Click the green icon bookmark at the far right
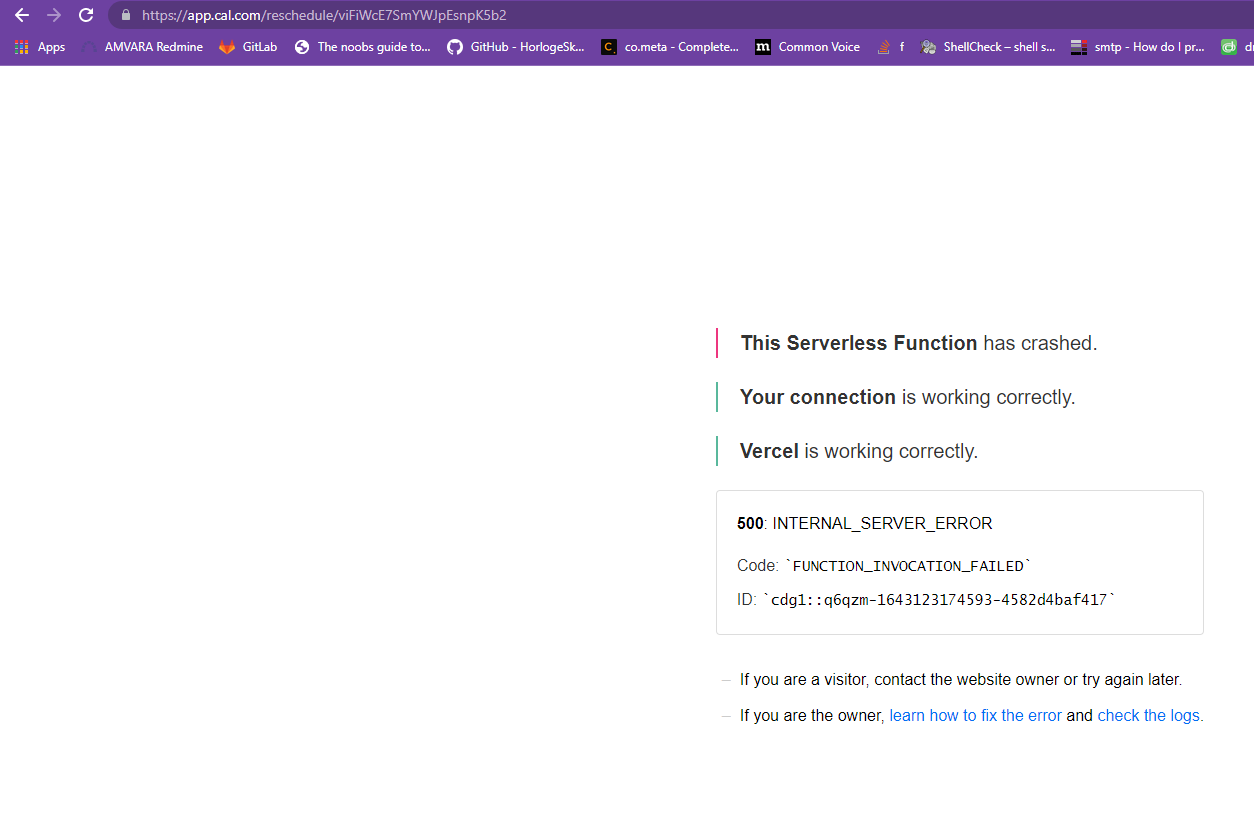1254x817 pixels. (1229, 47)
